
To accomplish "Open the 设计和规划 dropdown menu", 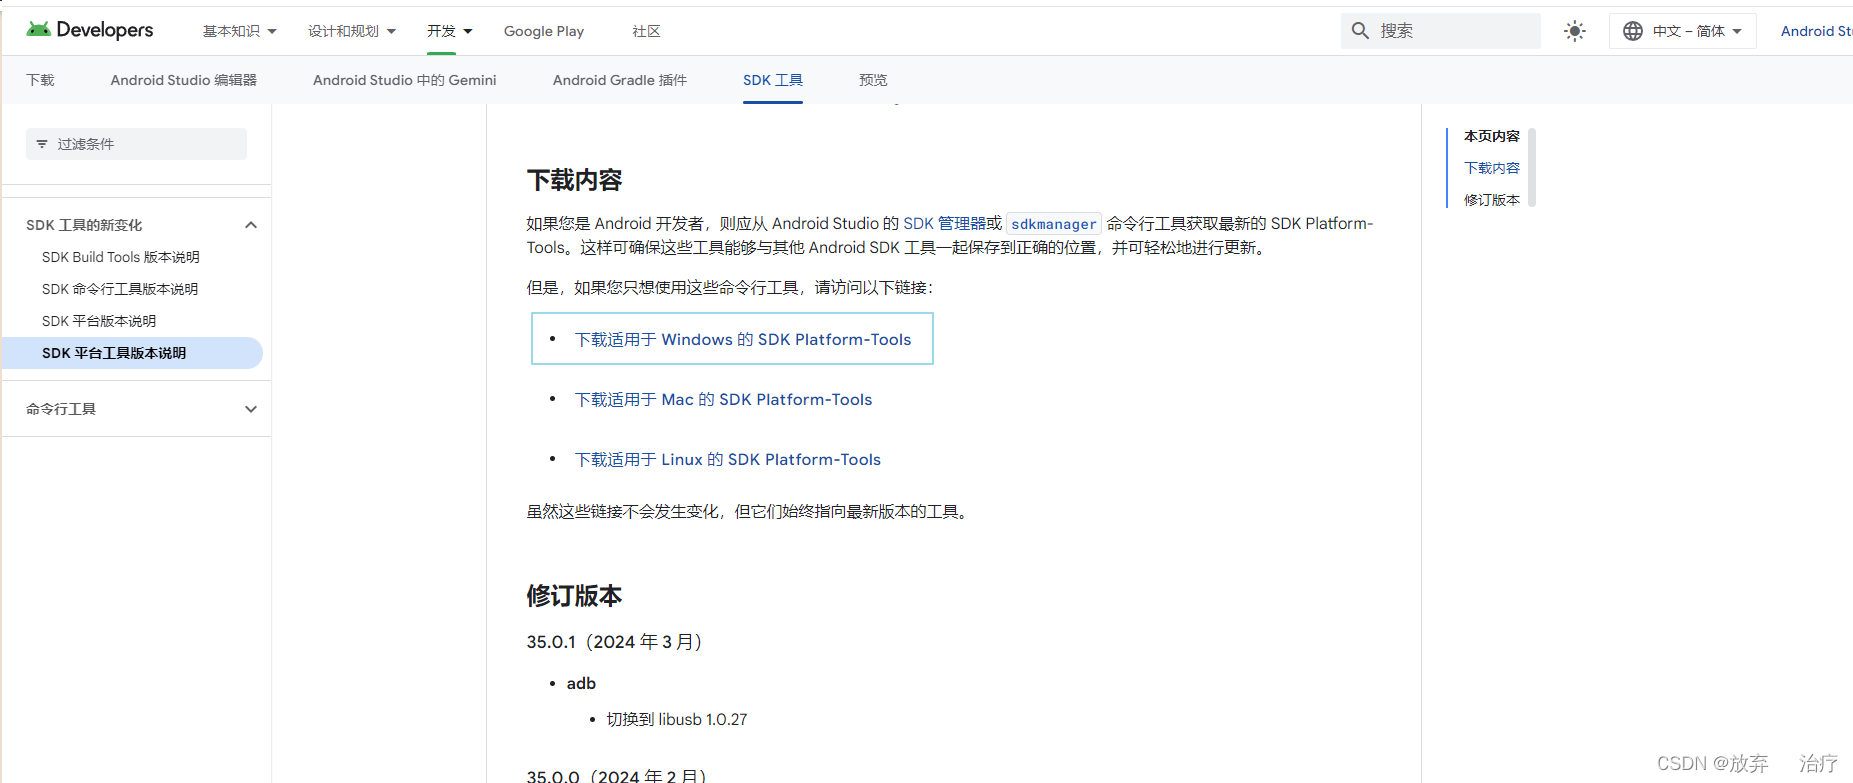I will [352, 31].
